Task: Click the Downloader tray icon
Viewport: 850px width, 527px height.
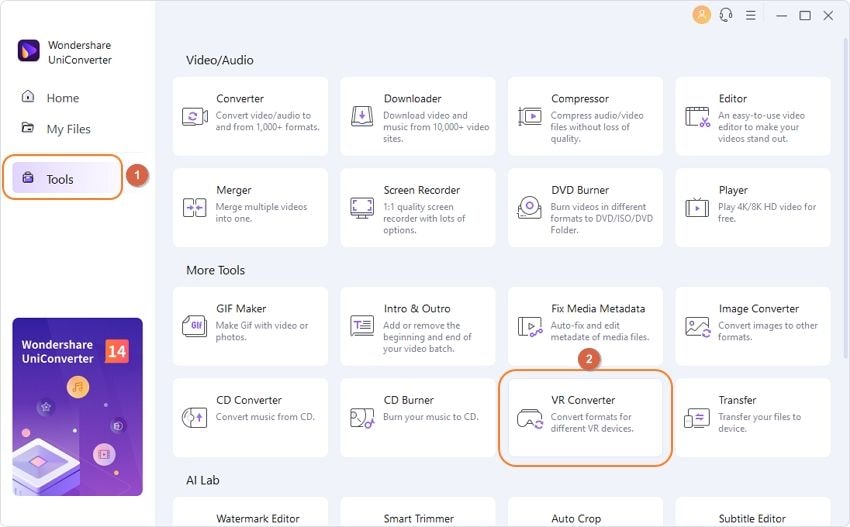Action: click(x=362, y=117)
